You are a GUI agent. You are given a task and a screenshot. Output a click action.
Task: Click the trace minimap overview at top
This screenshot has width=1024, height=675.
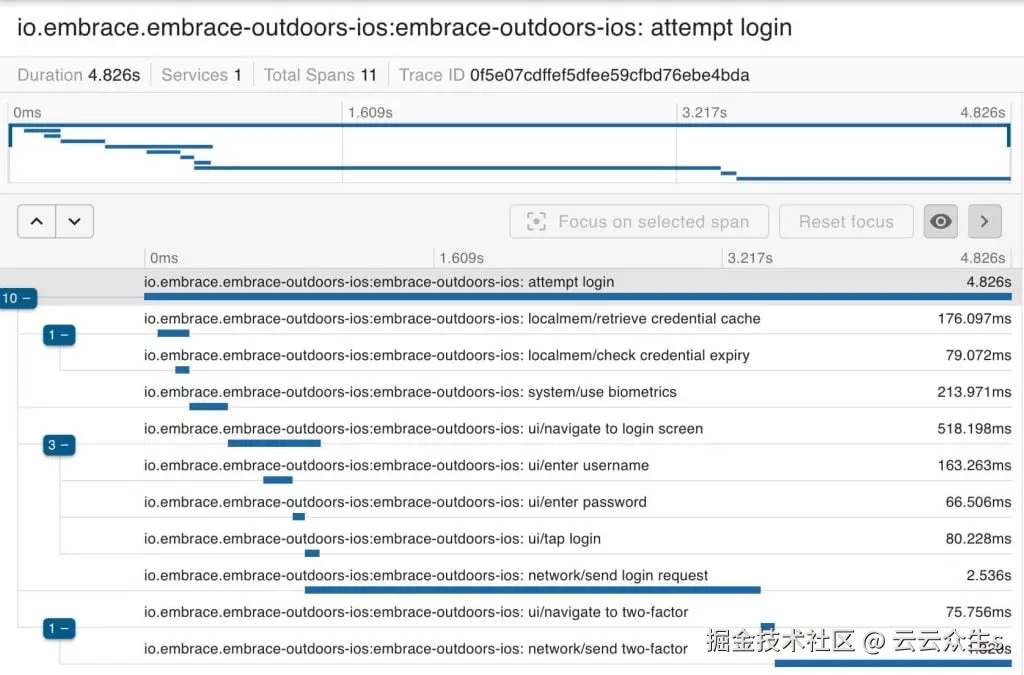(510, 152)
